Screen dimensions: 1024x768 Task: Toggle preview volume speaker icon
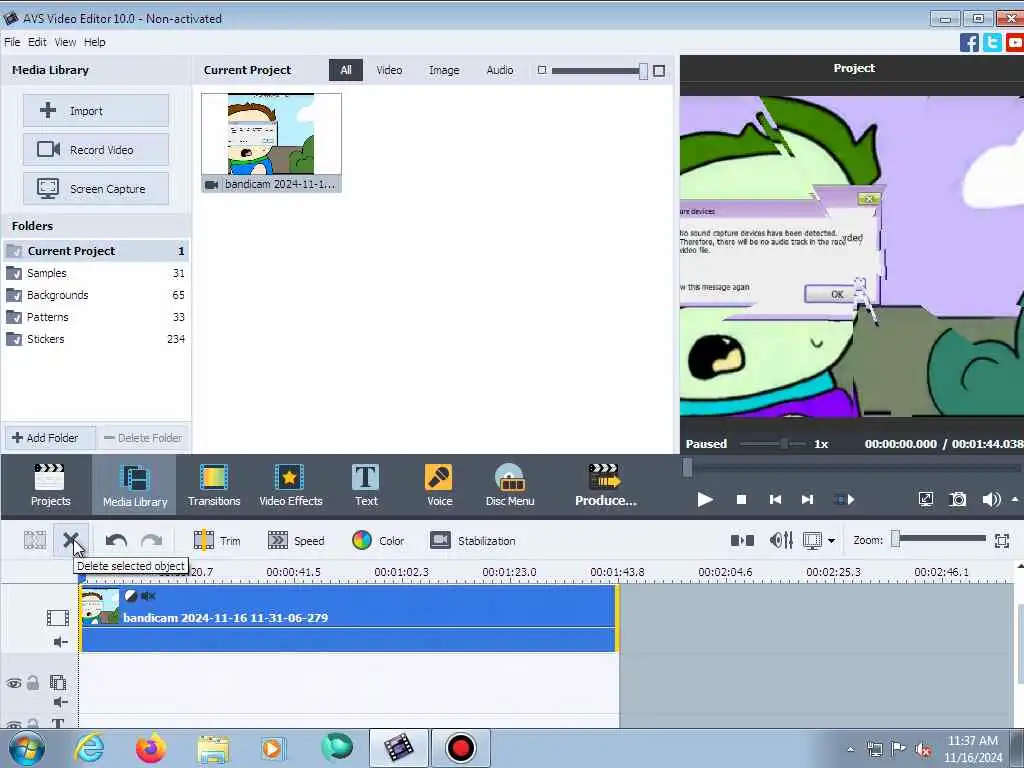991,500
